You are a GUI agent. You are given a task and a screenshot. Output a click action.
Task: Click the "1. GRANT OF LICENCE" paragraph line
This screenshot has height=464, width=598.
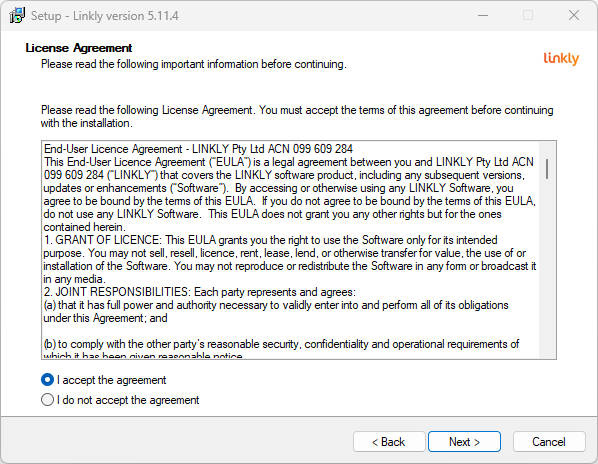[270, 240]
